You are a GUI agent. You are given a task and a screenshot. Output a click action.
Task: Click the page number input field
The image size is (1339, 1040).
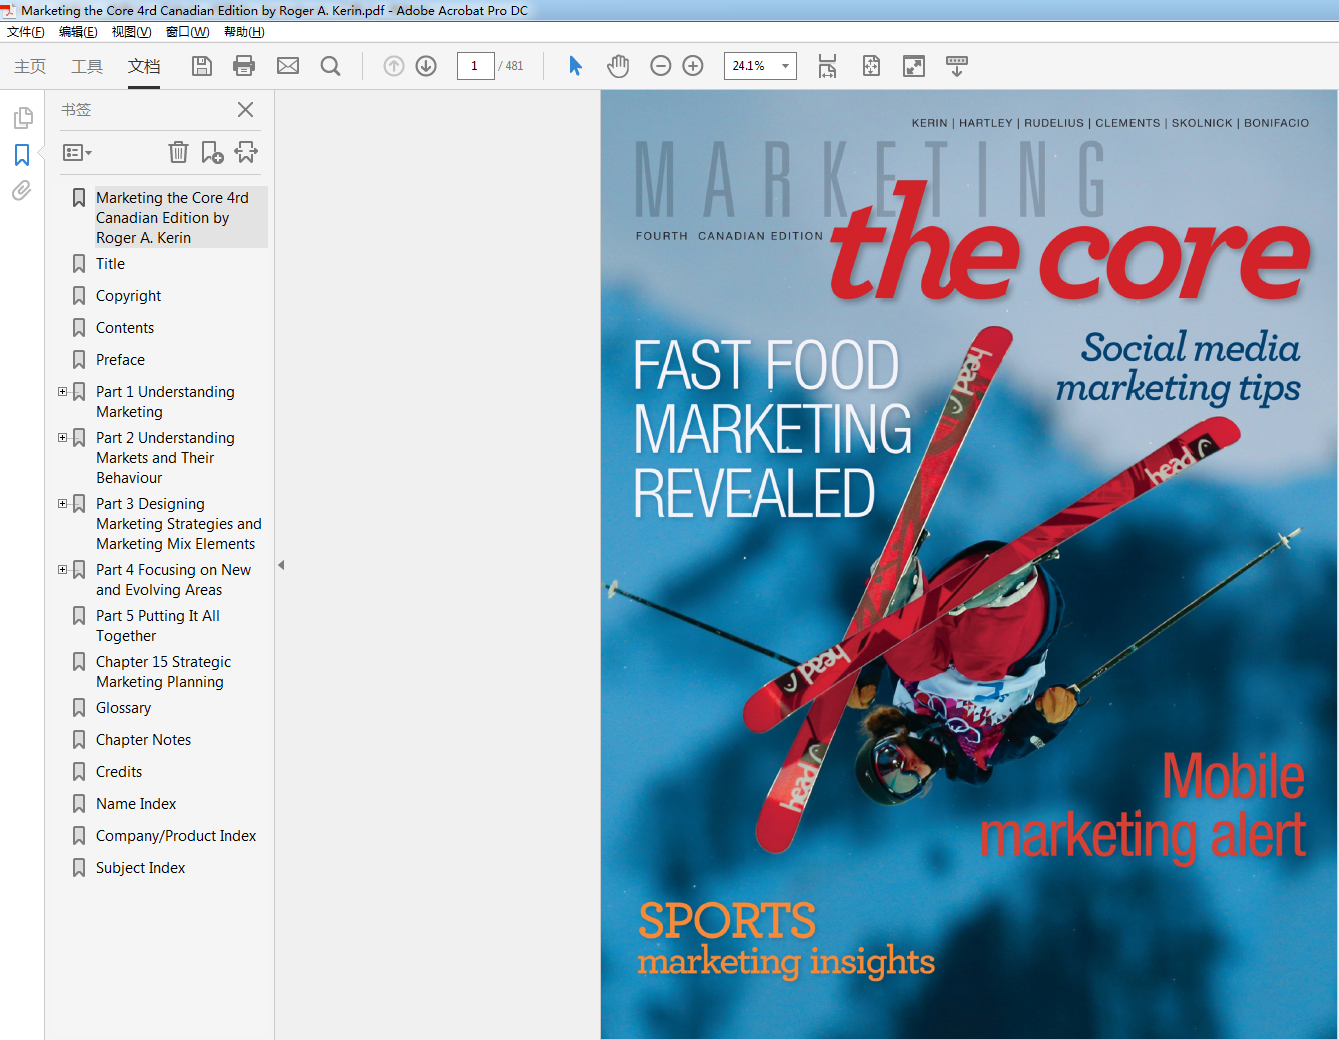point(475,66)
